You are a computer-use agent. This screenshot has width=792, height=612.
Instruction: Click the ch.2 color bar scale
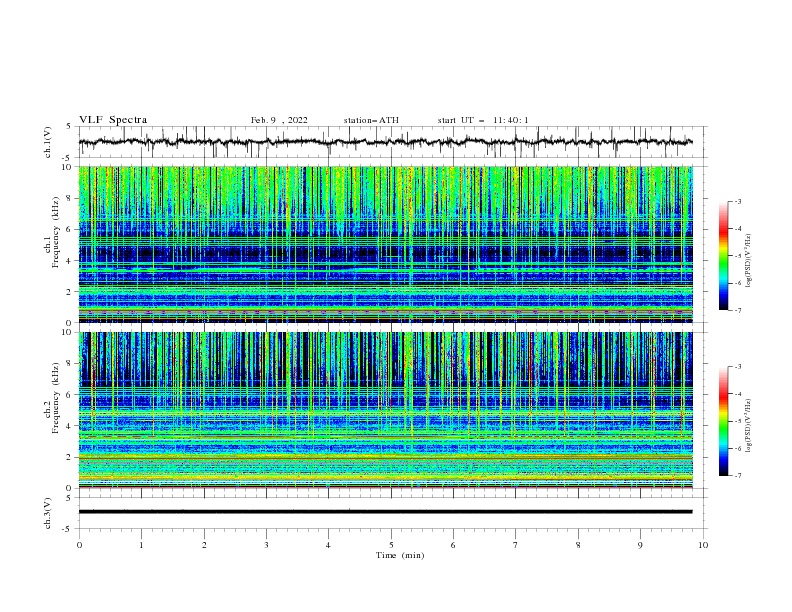(x=723, y=421)
